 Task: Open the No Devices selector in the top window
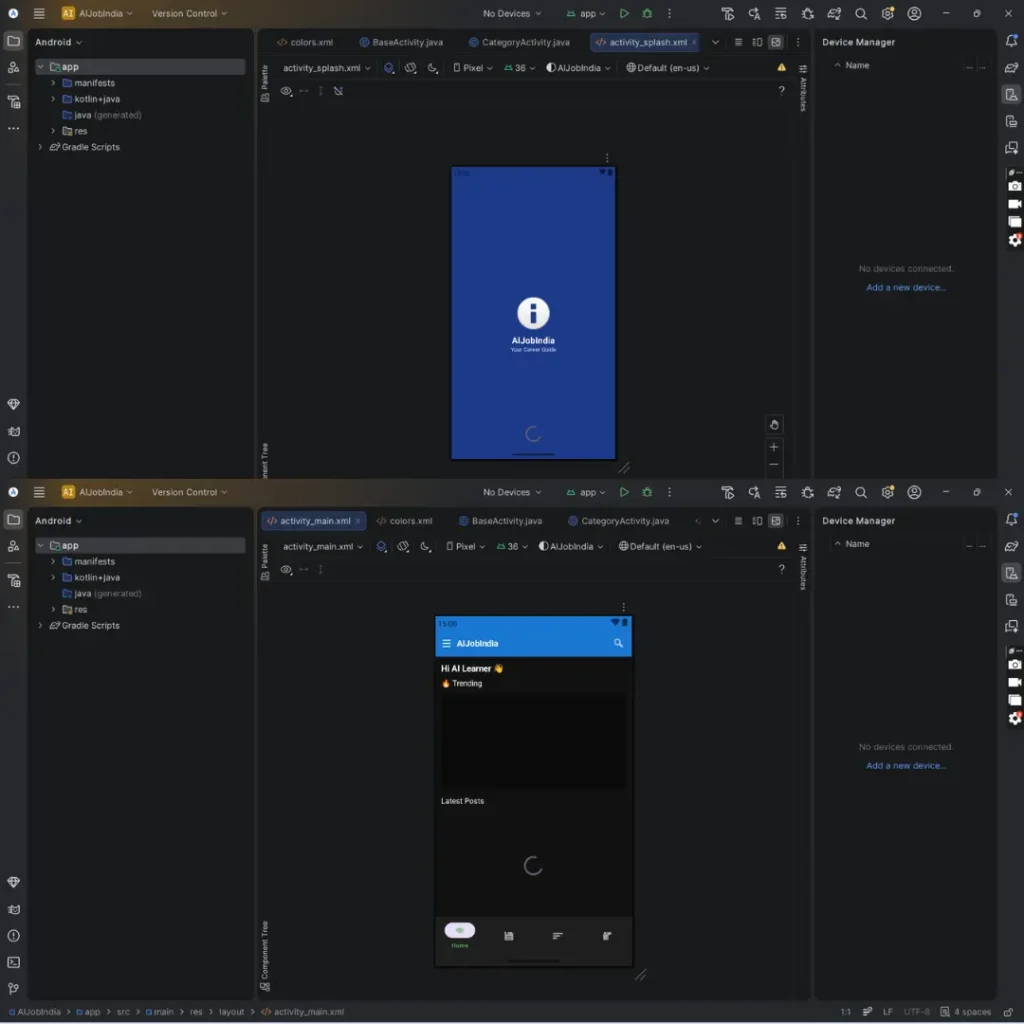tap(512, 13)
